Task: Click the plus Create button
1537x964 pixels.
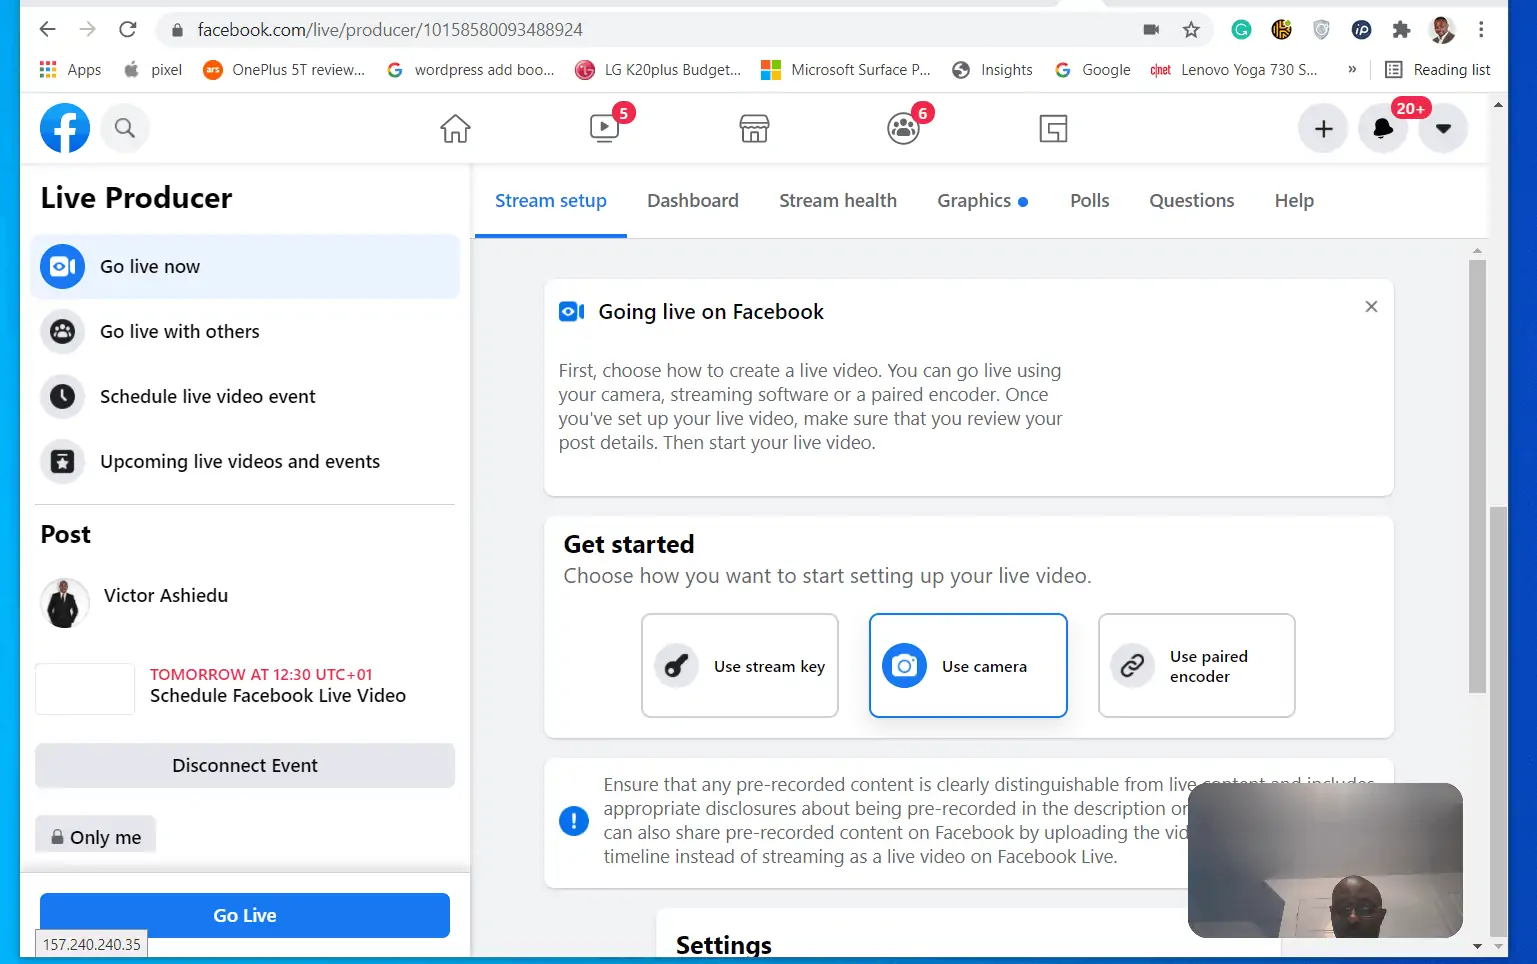Action: (x=1323, y=129)
